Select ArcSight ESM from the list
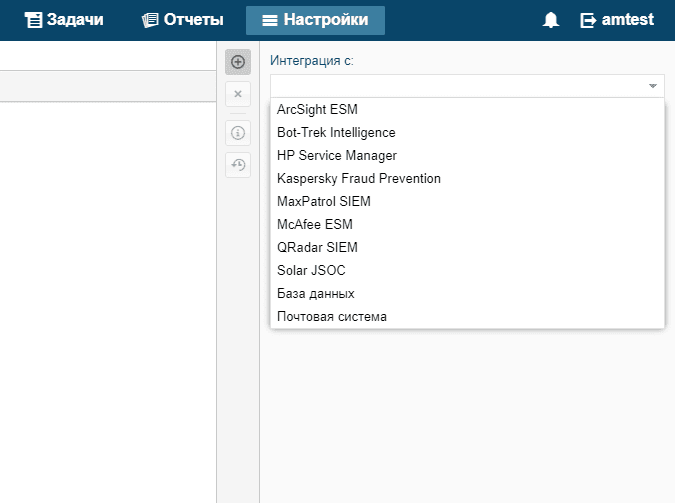 [317, 109]
